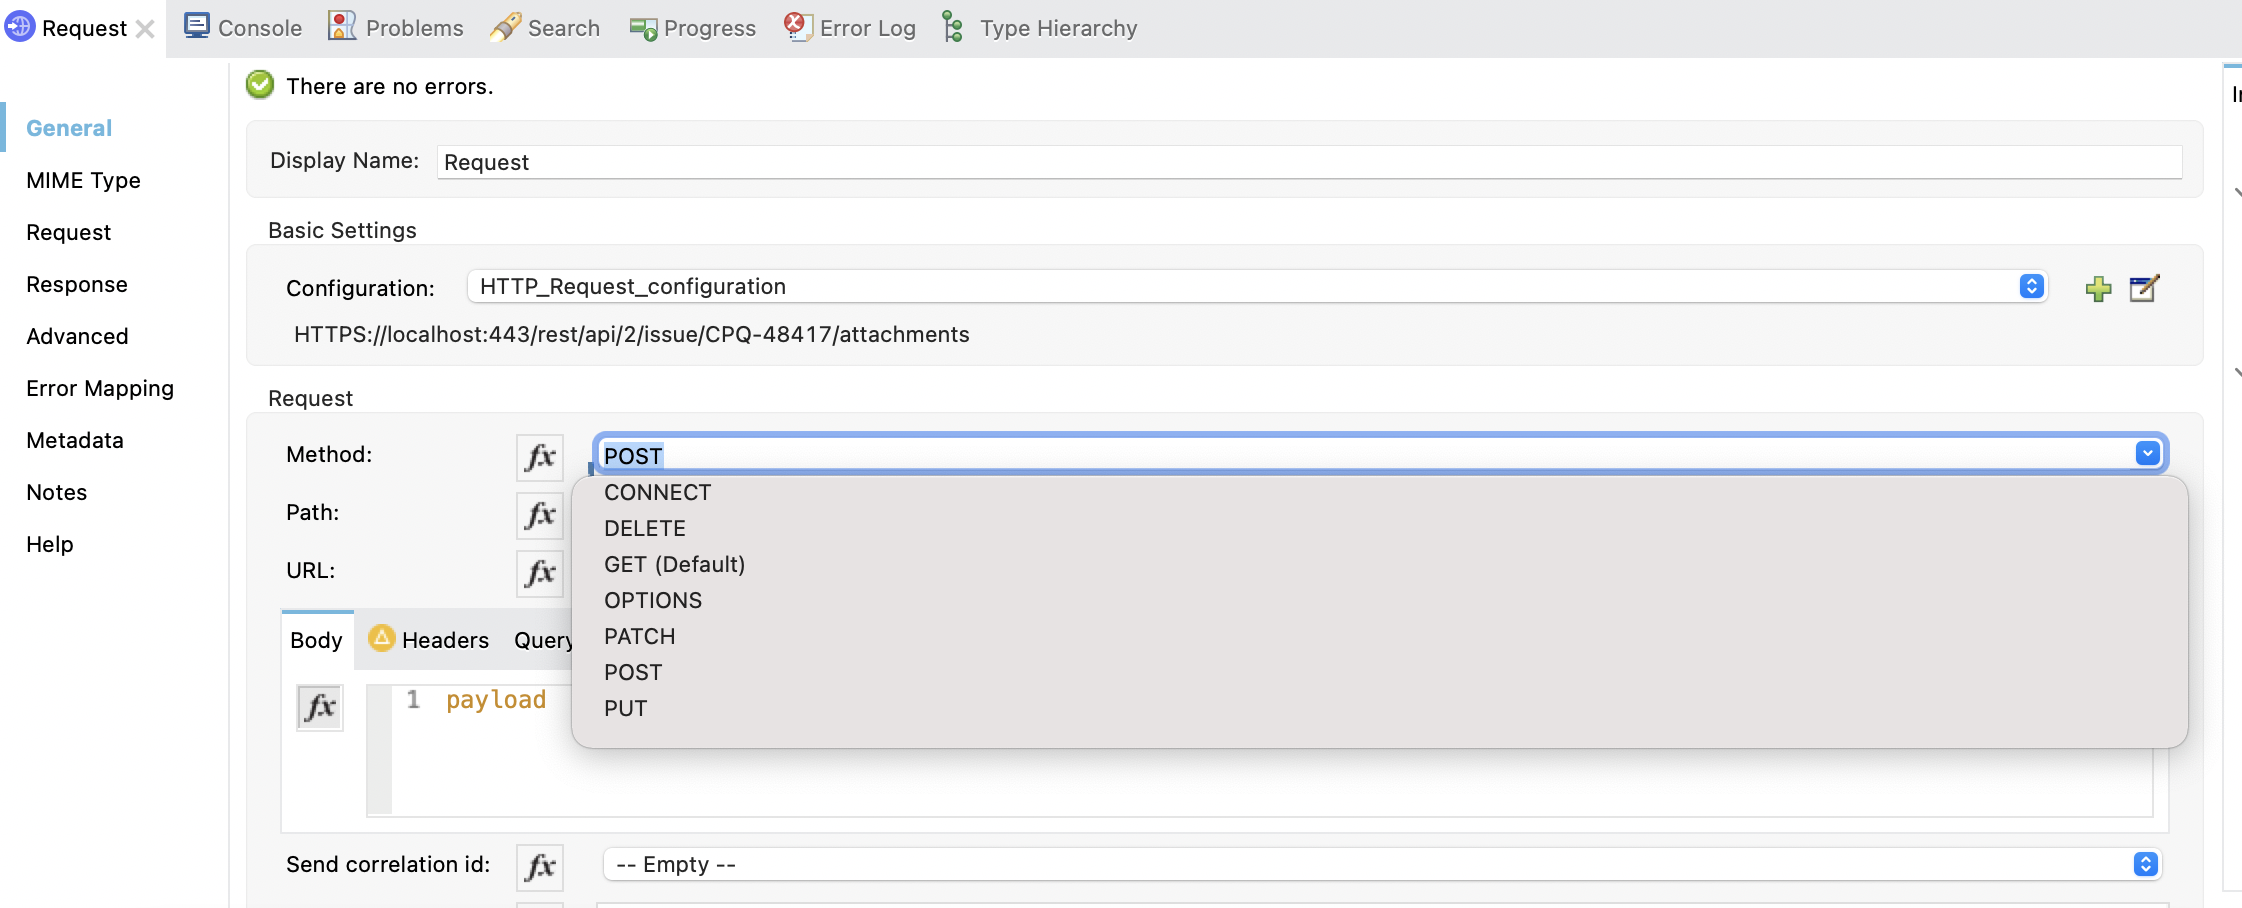Click the fx icon beside the Body editor

pyautogui.click(x=320, y=707)
